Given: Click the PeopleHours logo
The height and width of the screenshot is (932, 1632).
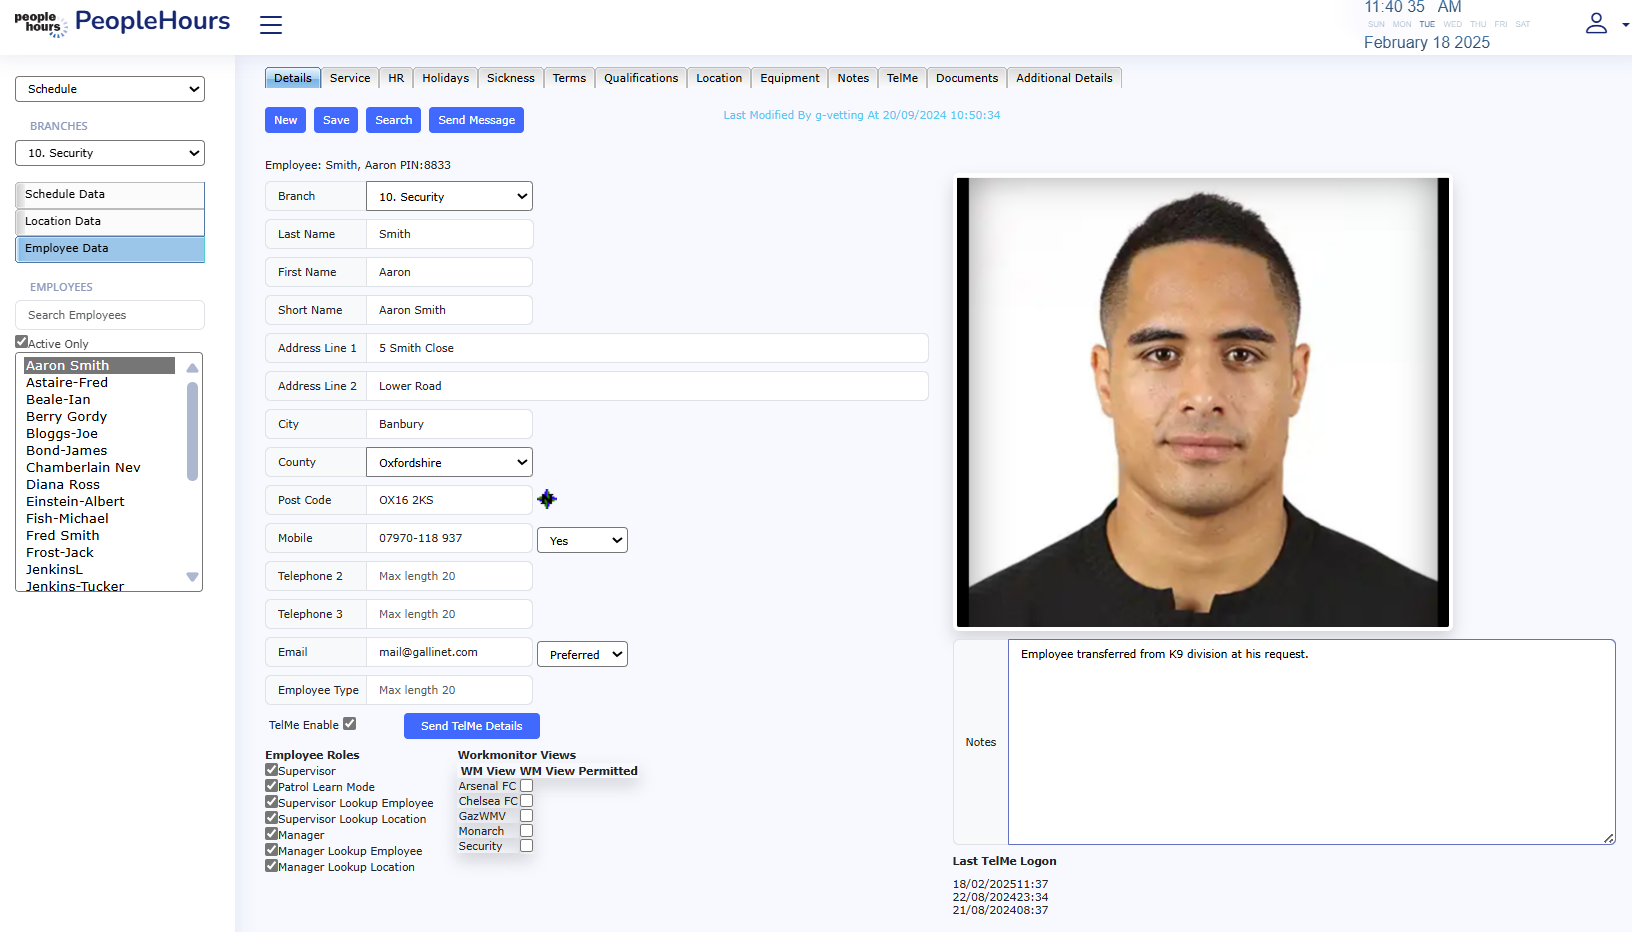Looking at the screenshot, I should coord(122,23).
